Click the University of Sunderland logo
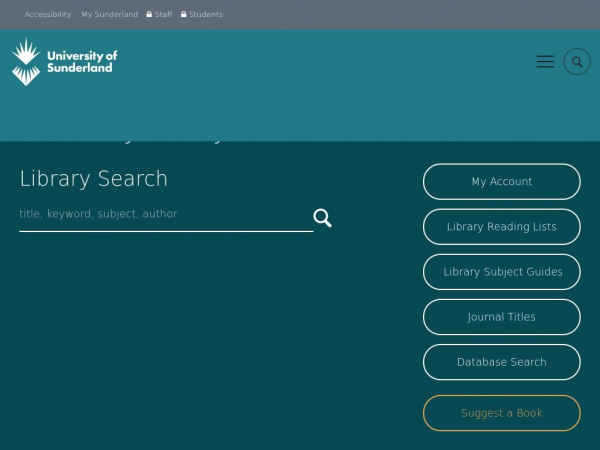This screenshot has width=600, height=450. [x=65, y=62]
